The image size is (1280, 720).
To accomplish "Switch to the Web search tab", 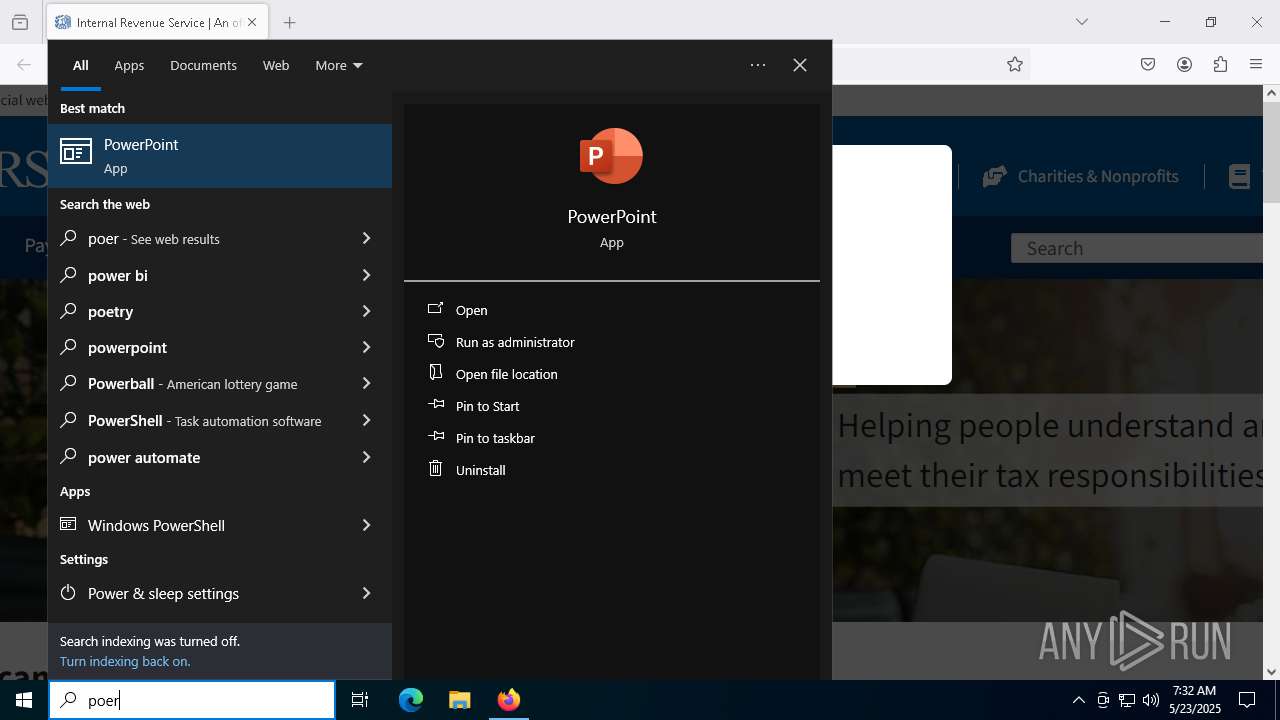I will 276,65.
